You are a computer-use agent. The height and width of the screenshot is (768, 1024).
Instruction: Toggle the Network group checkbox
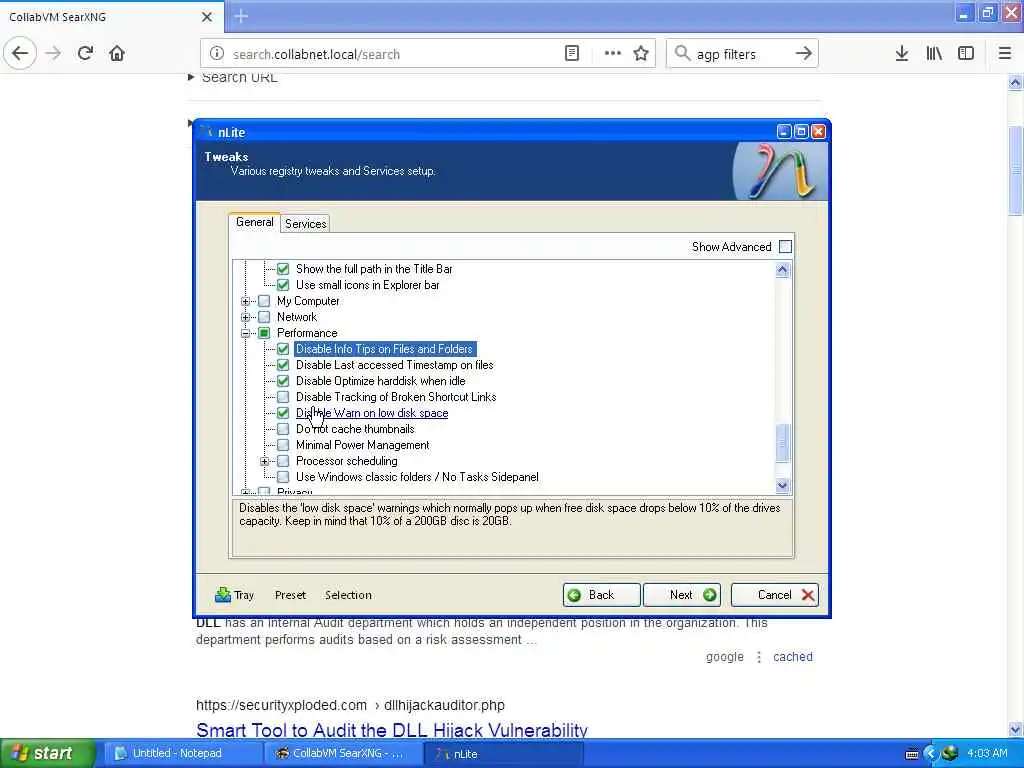point(264,317)
